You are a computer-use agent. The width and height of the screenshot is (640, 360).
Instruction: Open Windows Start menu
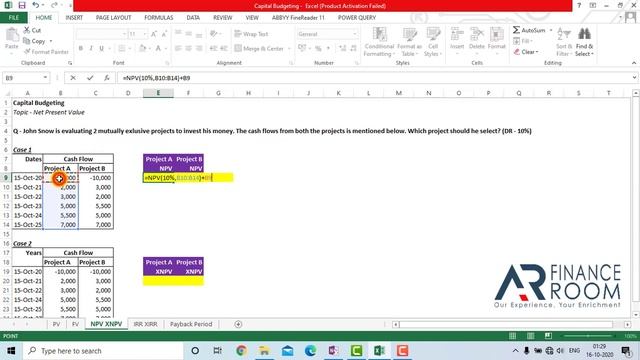(x=11, y=351)
